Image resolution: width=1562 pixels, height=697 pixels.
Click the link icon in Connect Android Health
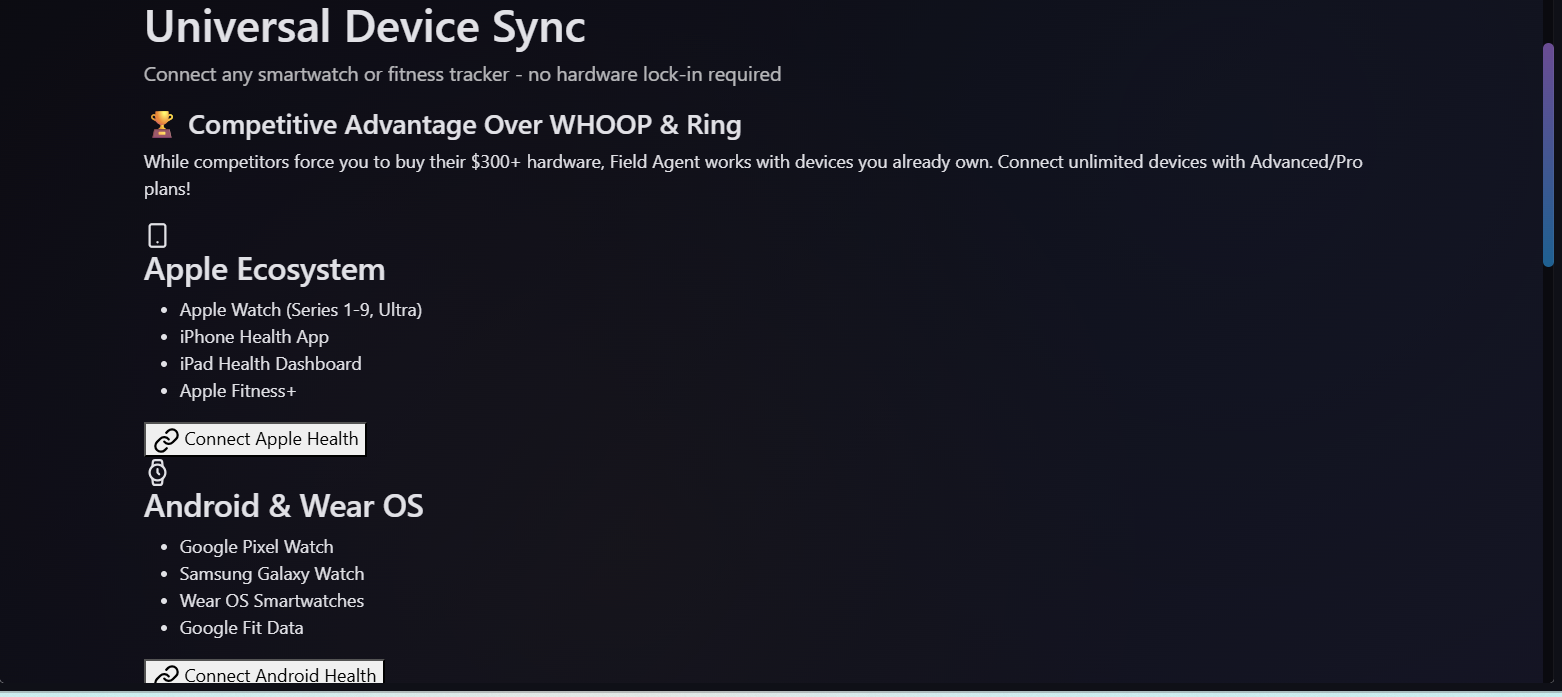click(166, 676)
